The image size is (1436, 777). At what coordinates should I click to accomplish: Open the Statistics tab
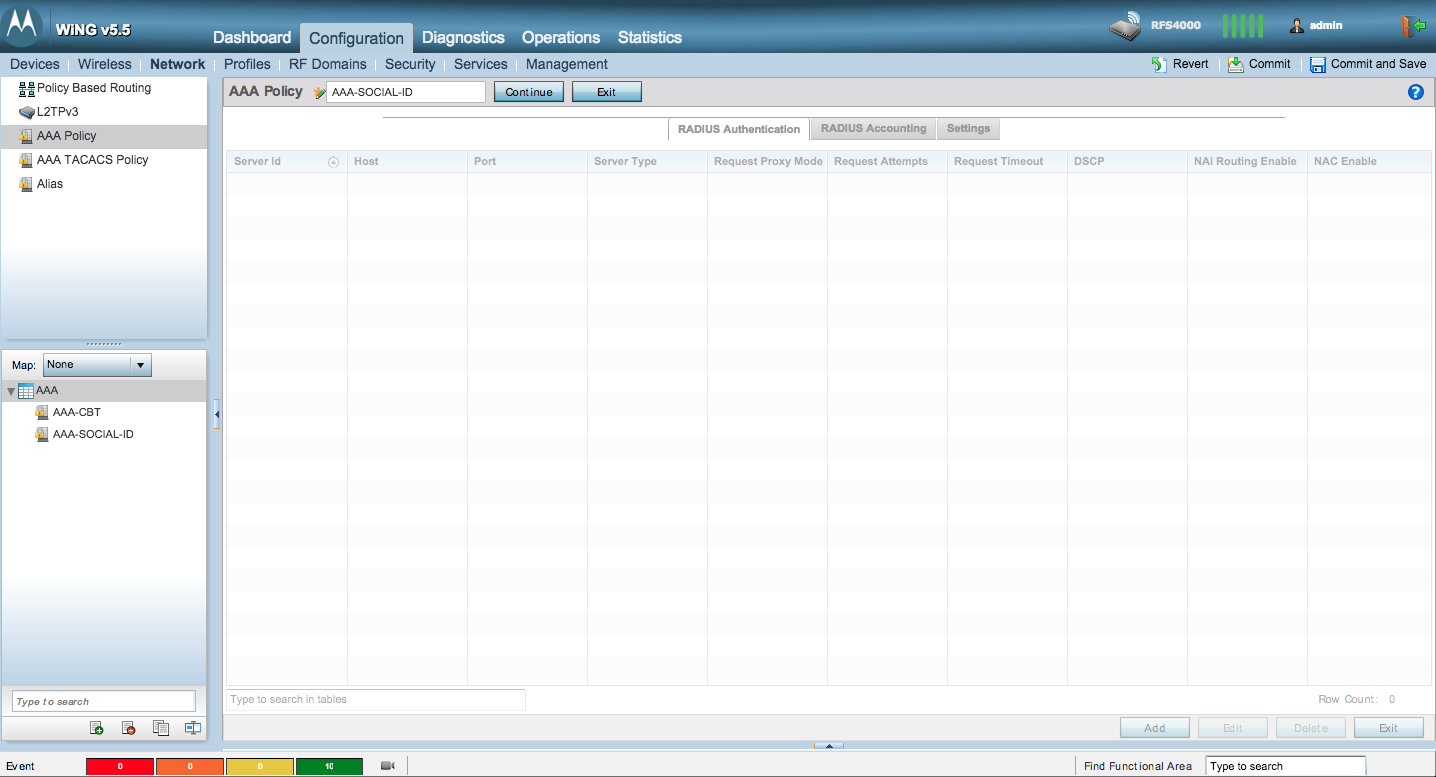(x=650, y=38)
